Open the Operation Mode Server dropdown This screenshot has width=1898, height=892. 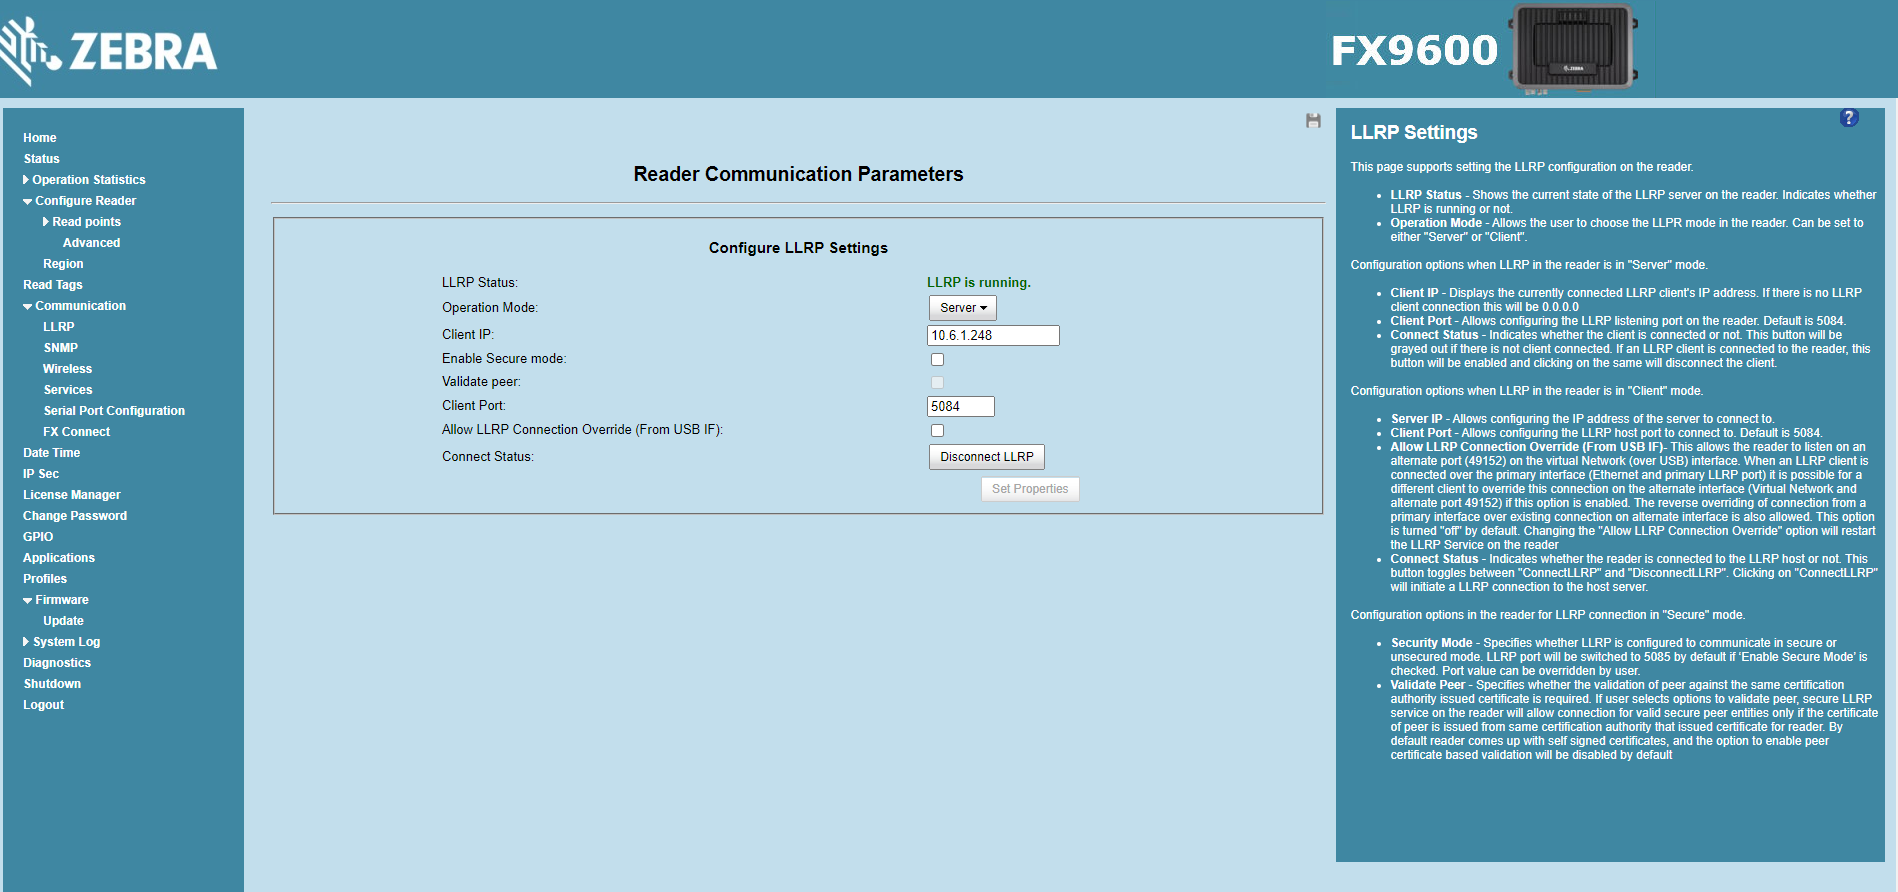tap(962, 308)
